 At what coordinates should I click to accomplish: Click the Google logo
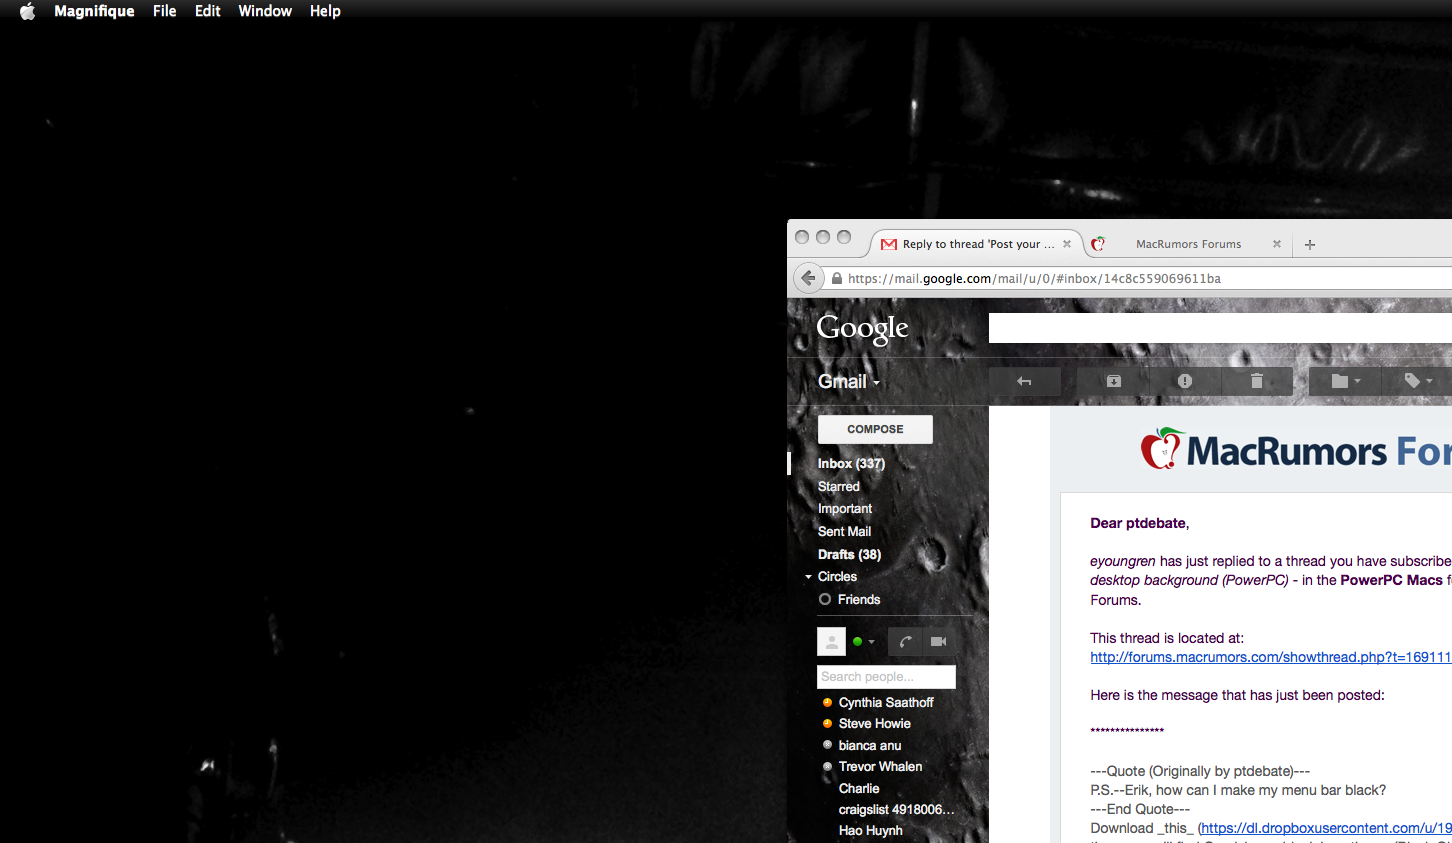click(862, 328)
